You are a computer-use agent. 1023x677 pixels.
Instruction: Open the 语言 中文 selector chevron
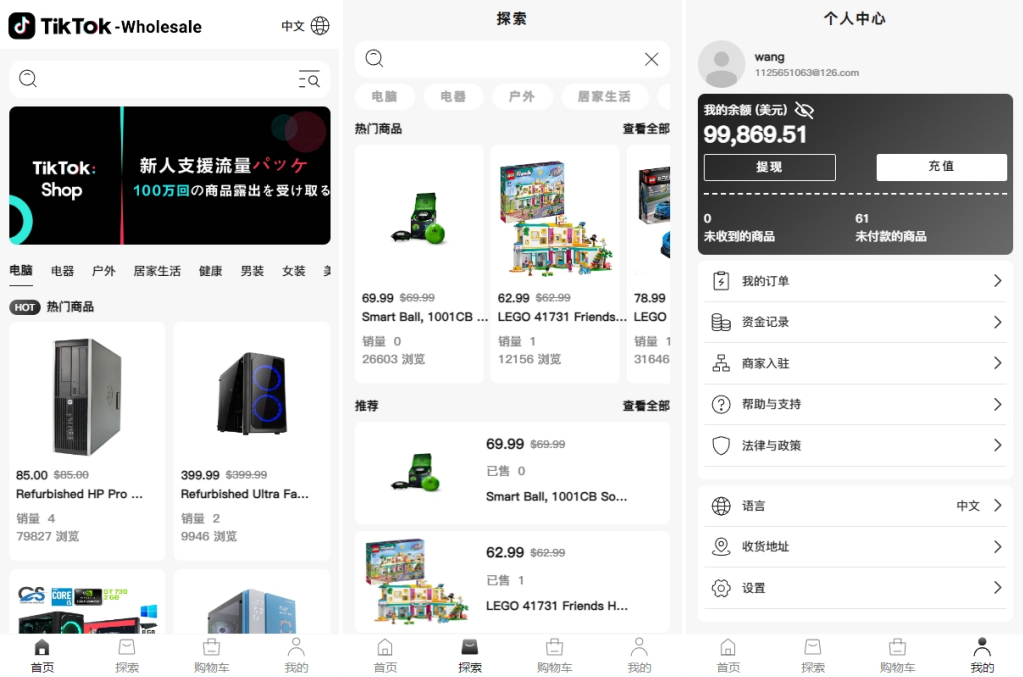(998, 505)
